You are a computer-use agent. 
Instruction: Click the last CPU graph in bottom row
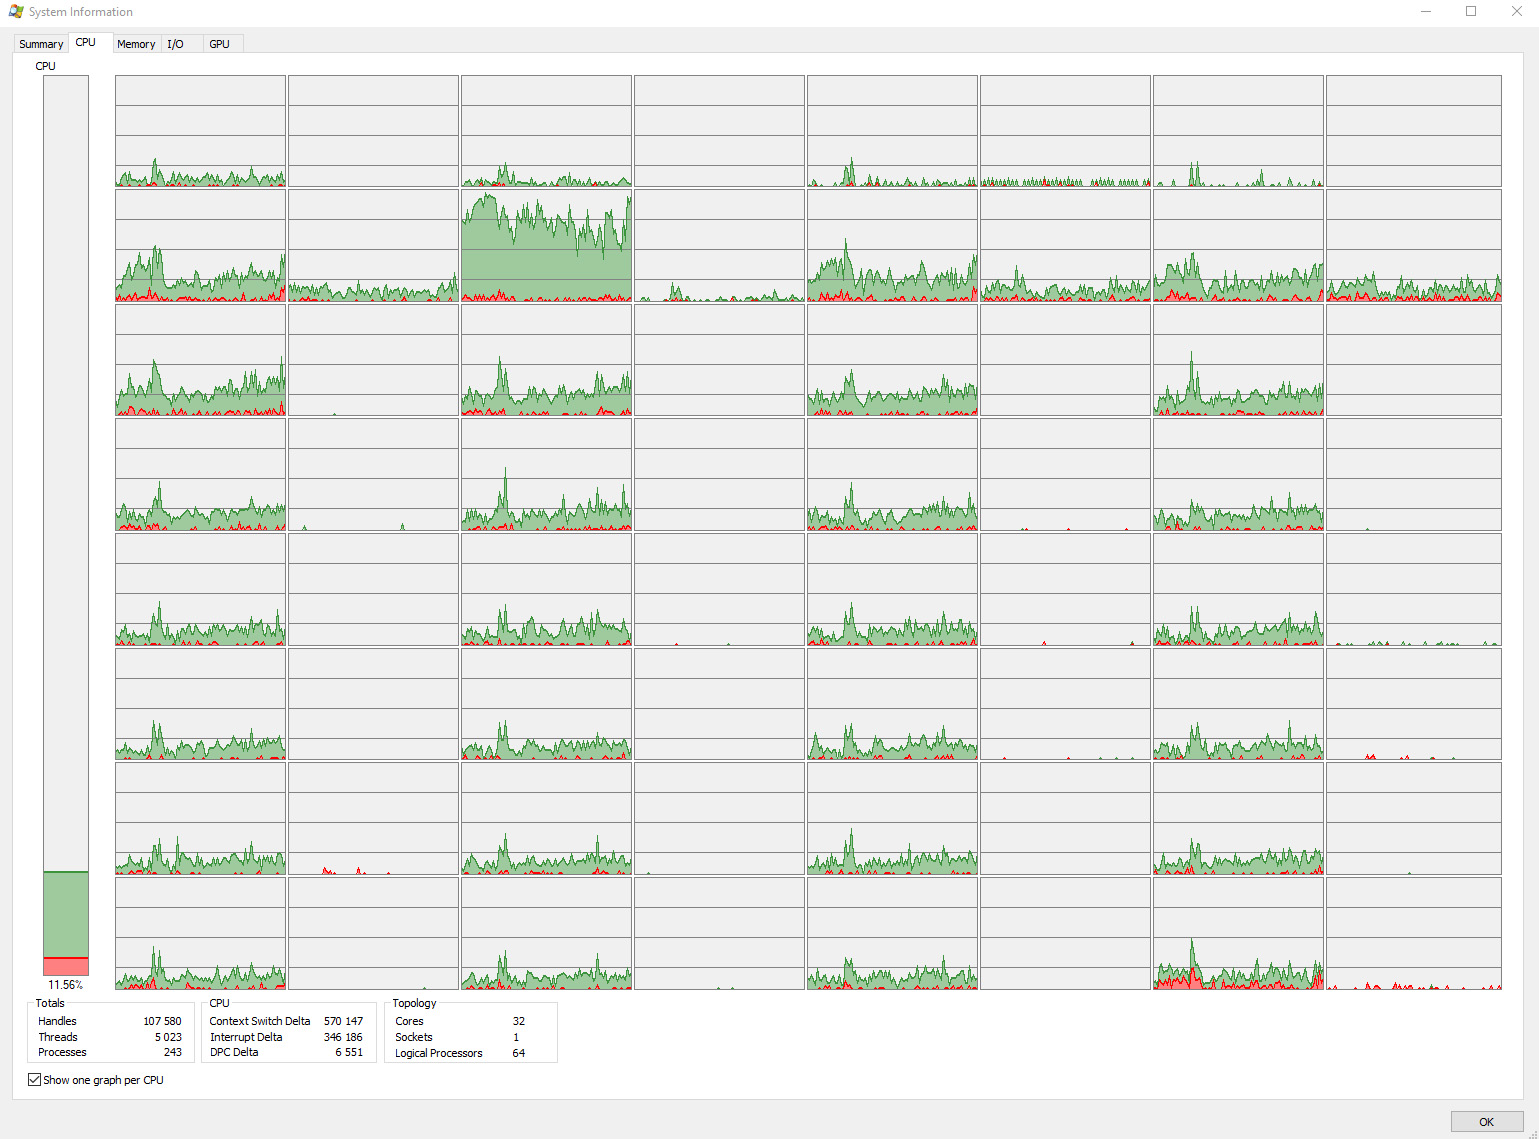[x=1413, y=934]
